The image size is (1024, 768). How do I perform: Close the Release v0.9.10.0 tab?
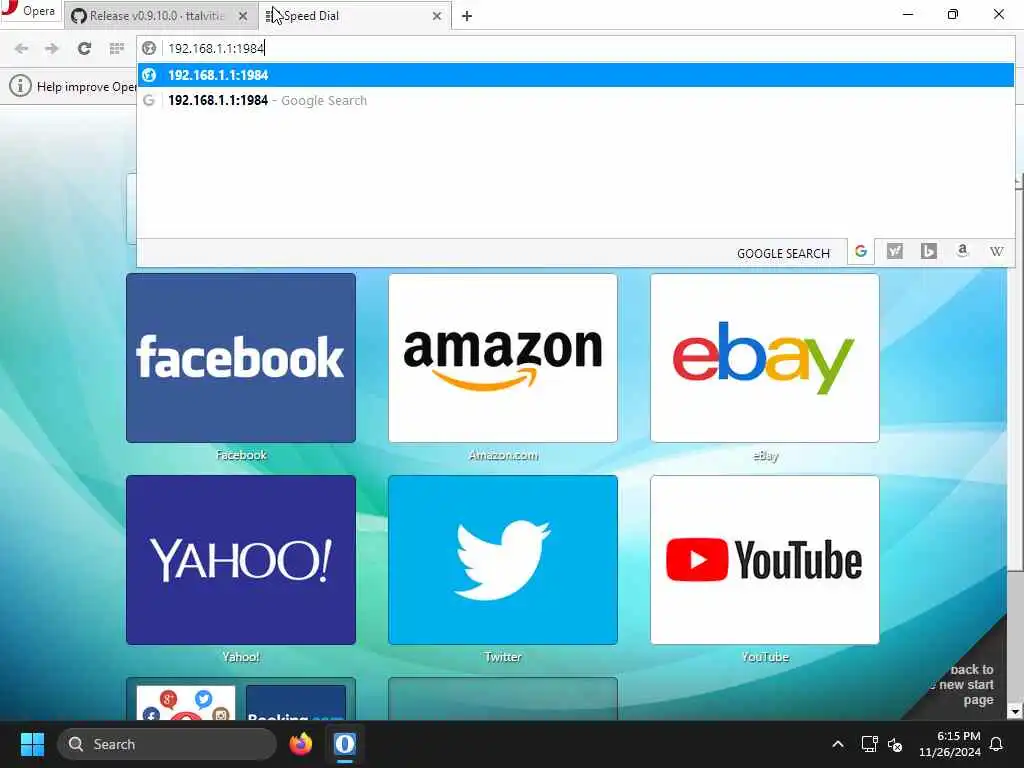click(x=243, y=16)
